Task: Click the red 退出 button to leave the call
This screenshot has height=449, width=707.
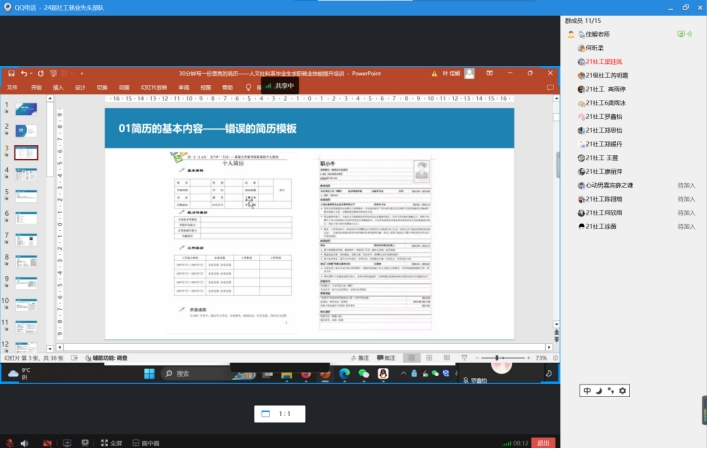Action: [543, 442]
